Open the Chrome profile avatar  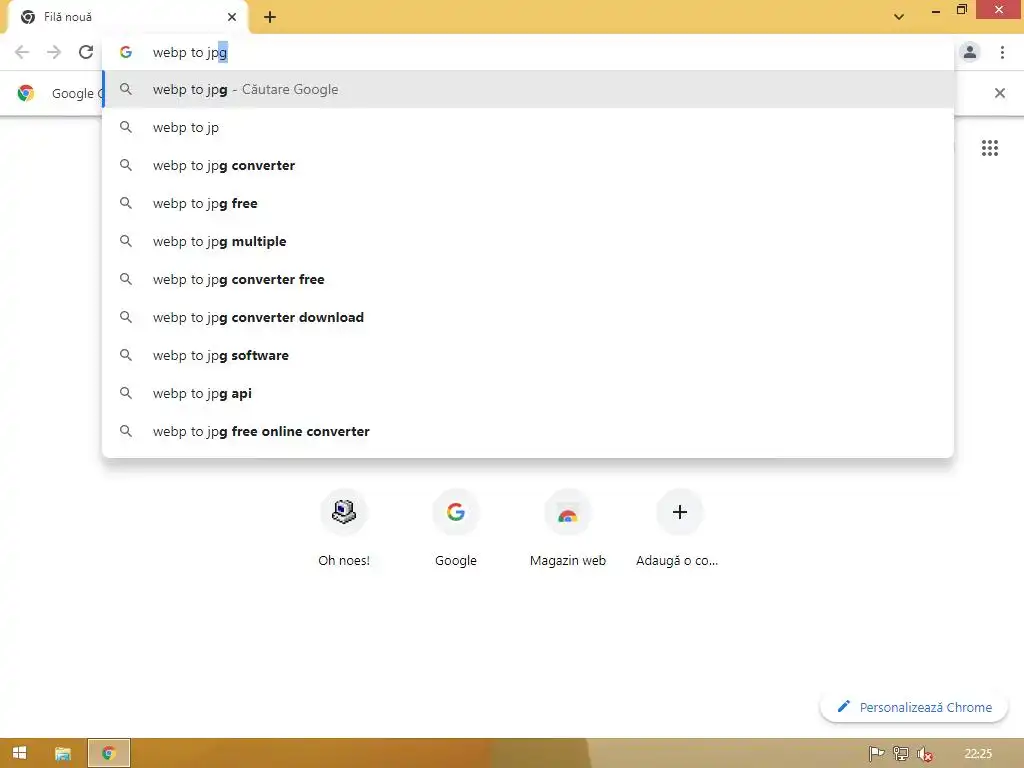[x=970, y=52]
